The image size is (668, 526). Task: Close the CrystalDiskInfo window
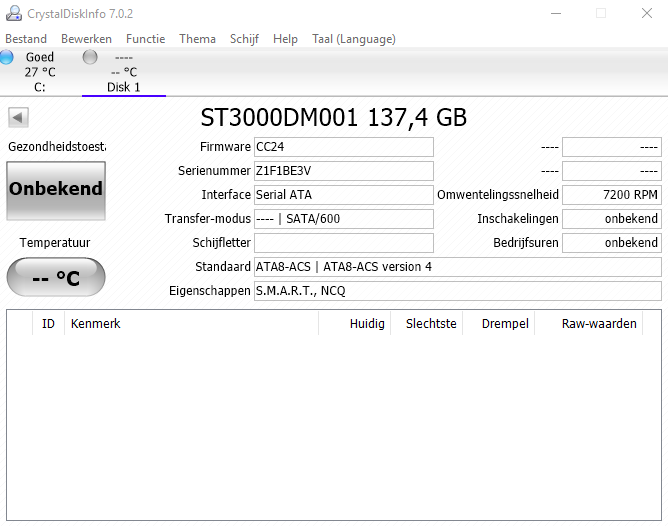click(x=647, y=14)
